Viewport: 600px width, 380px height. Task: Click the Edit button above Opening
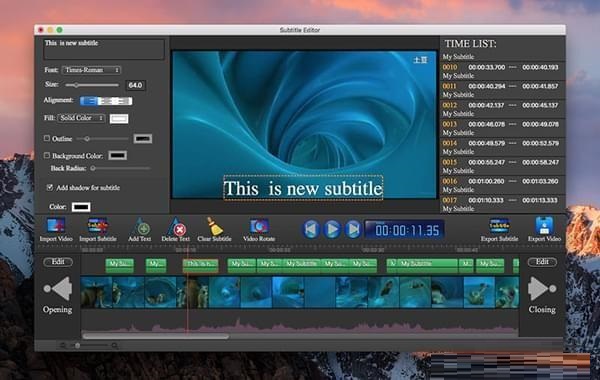58,262
